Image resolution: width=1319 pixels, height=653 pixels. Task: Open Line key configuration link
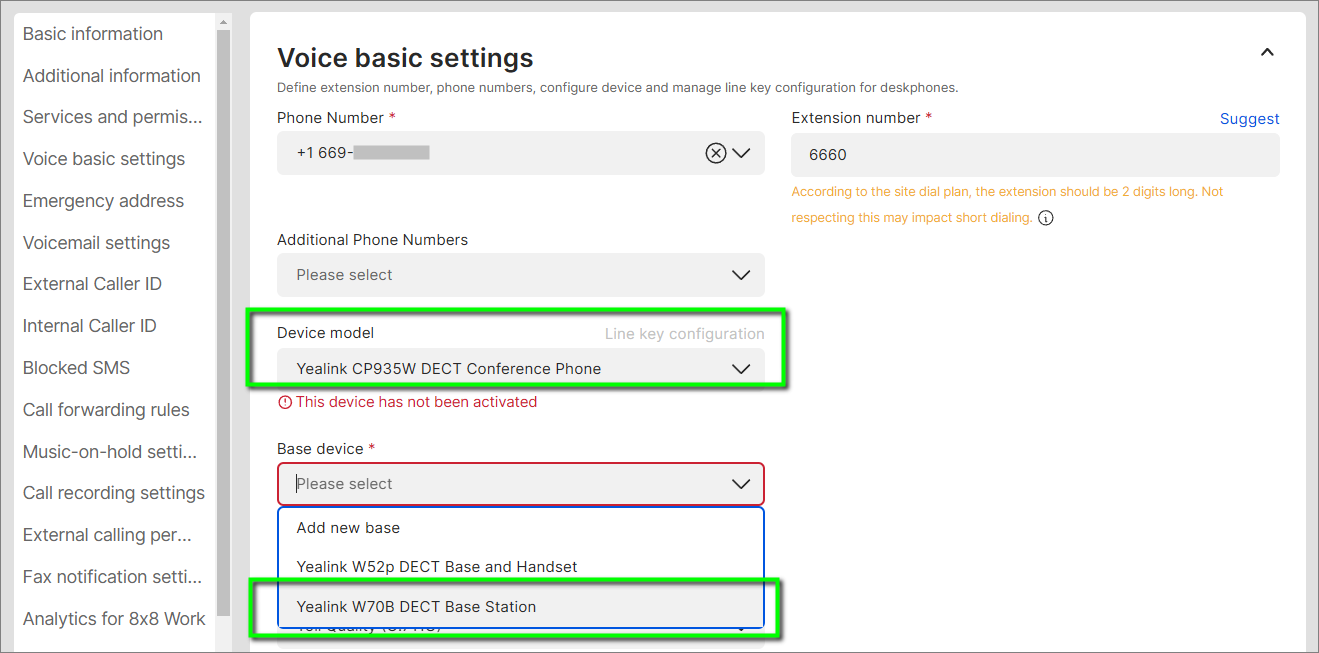684,334
